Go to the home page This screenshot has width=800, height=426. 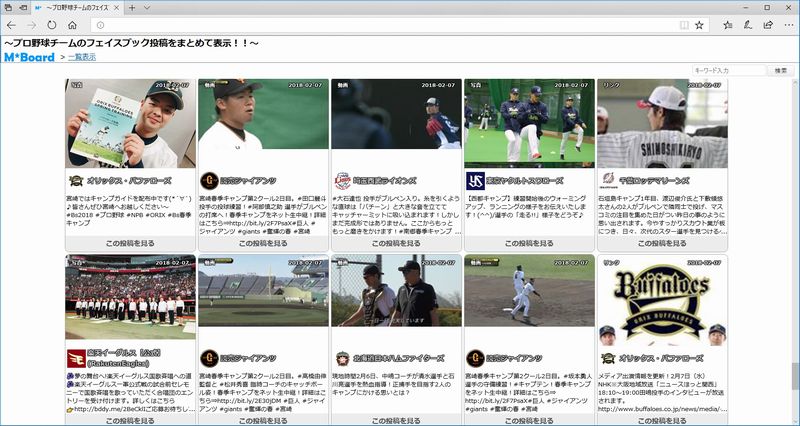pos(72,25)
